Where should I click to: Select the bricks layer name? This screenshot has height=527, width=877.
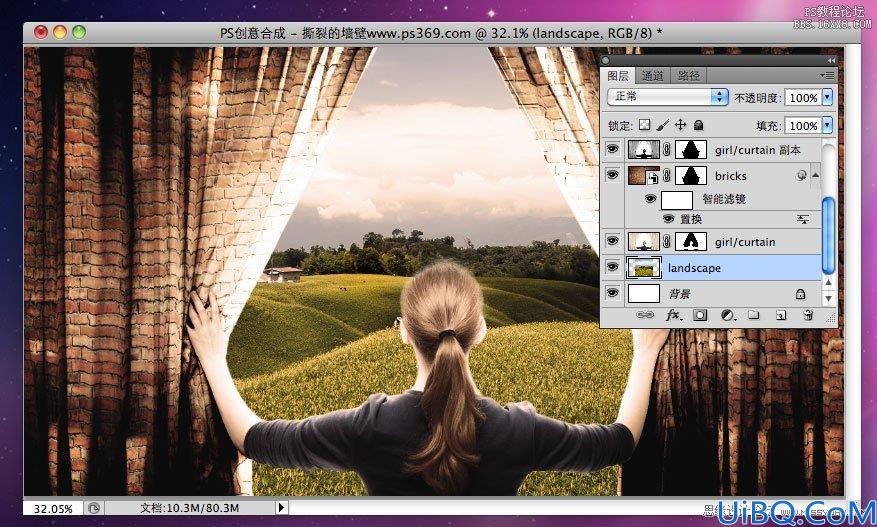click(x=730, y=176)
